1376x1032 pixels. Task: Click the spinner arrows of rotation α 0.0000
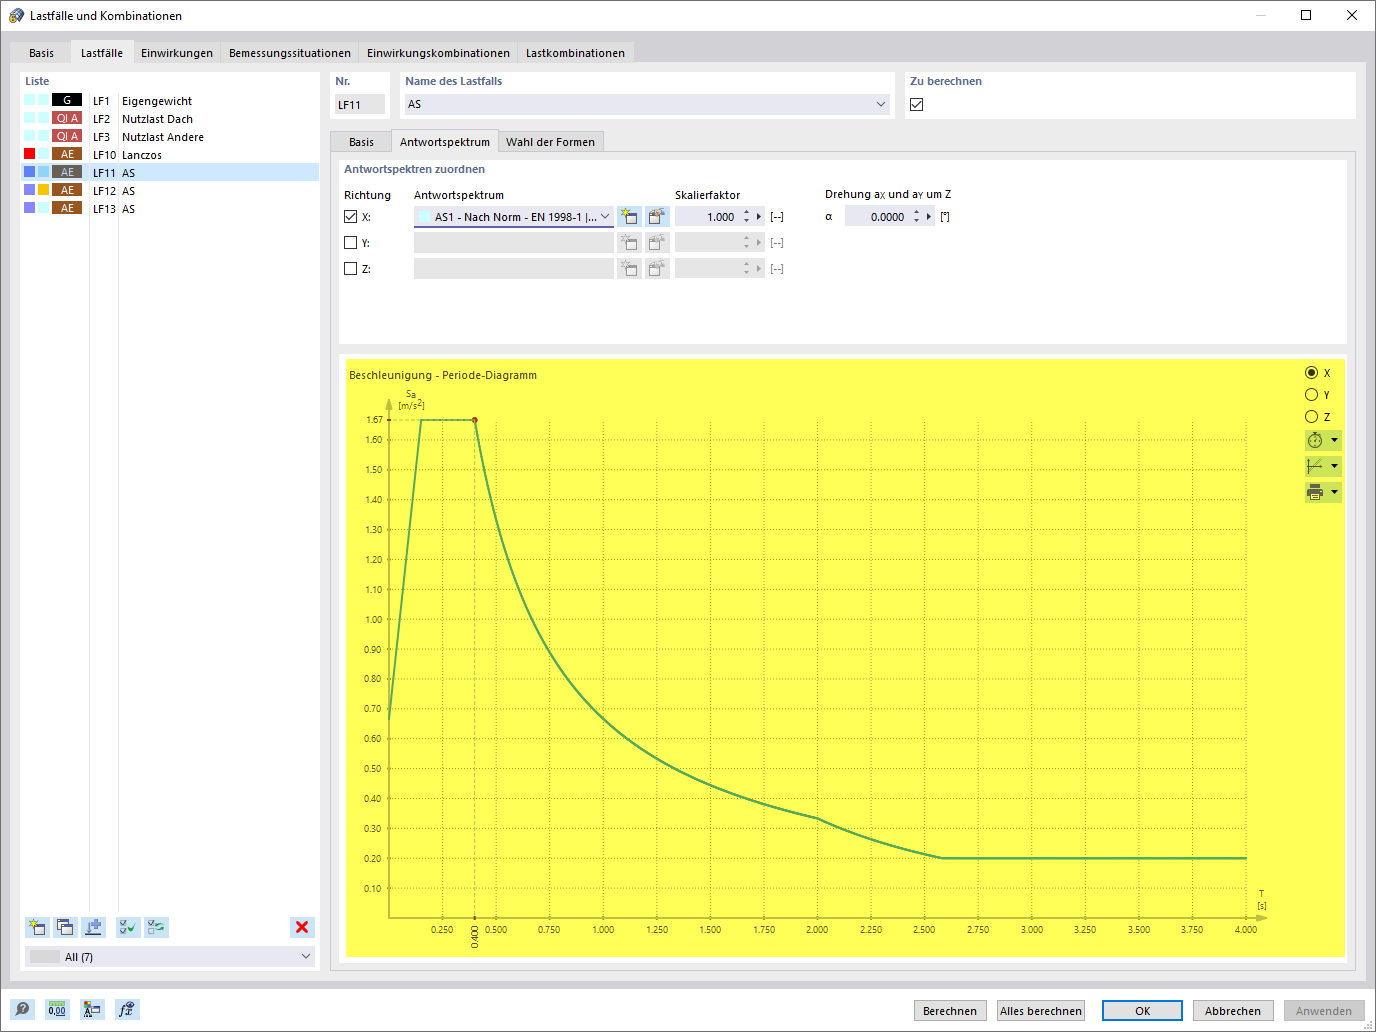[916, 217]
